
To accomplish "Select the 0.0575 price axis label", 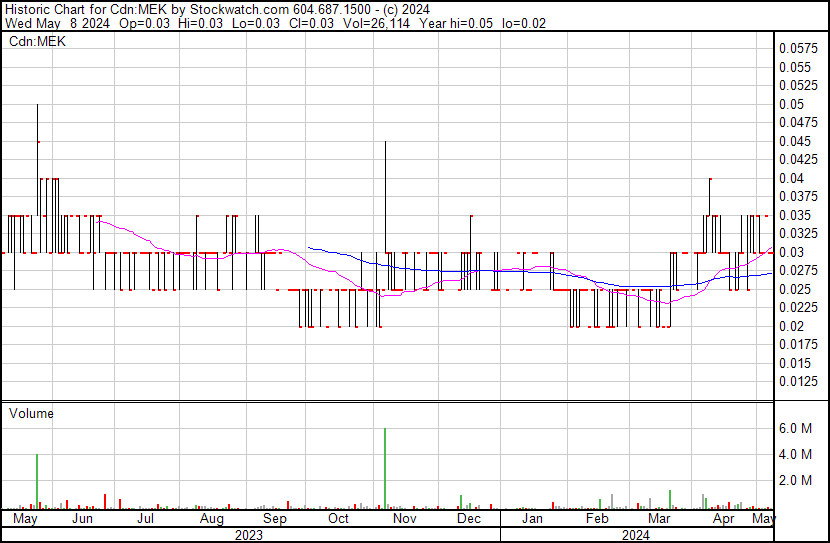I will (x=797, y=48).
